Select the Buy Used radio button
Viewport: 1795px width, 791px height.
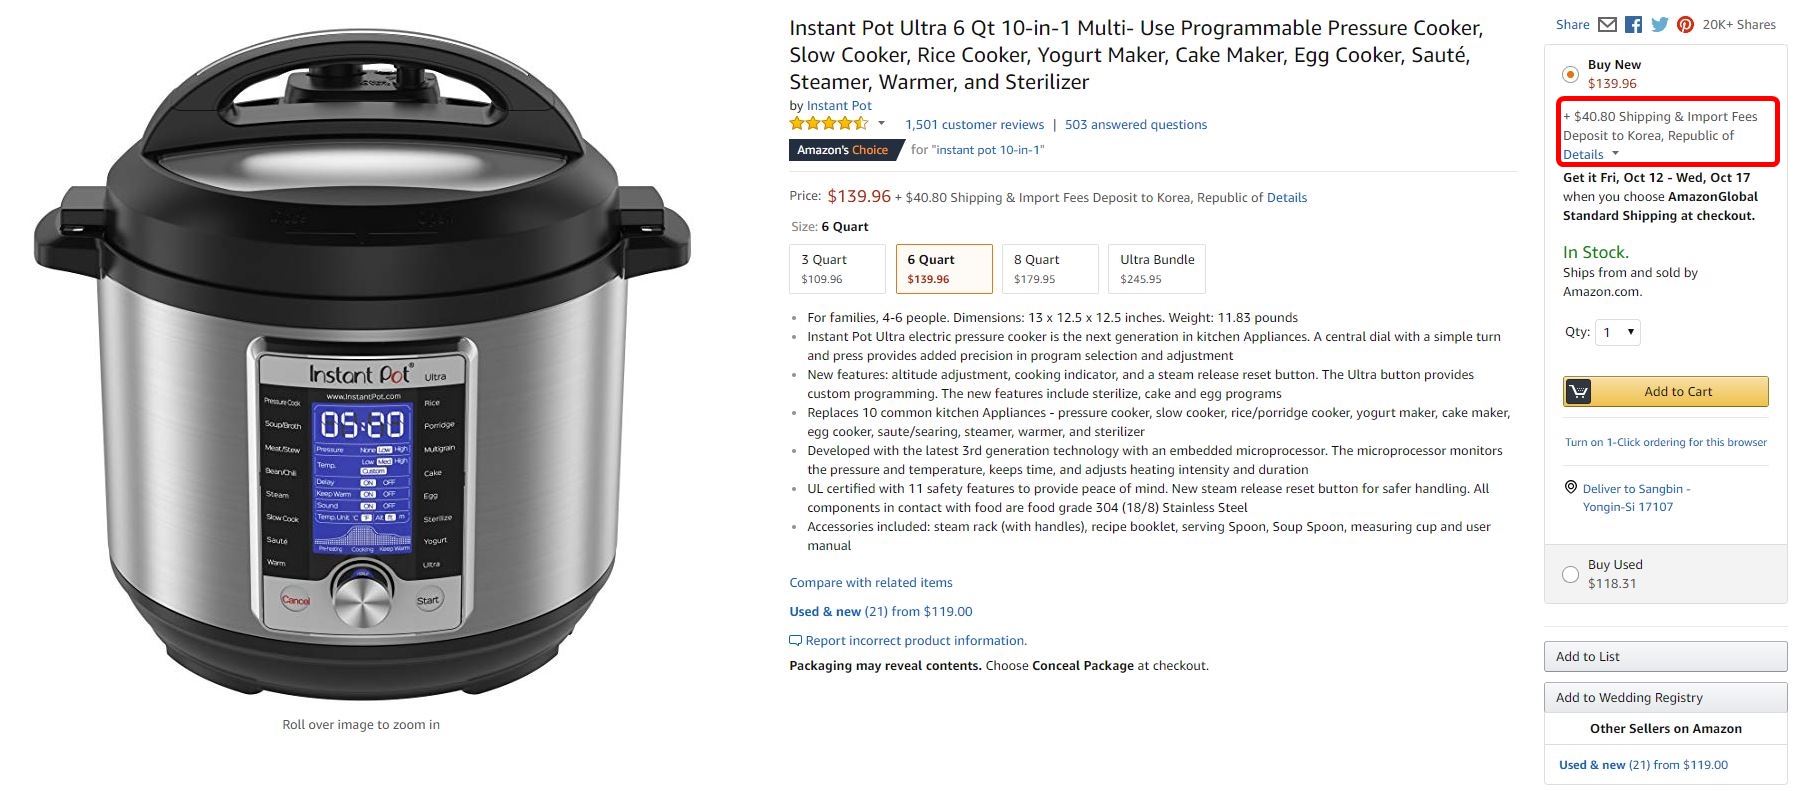point(1570,574)
